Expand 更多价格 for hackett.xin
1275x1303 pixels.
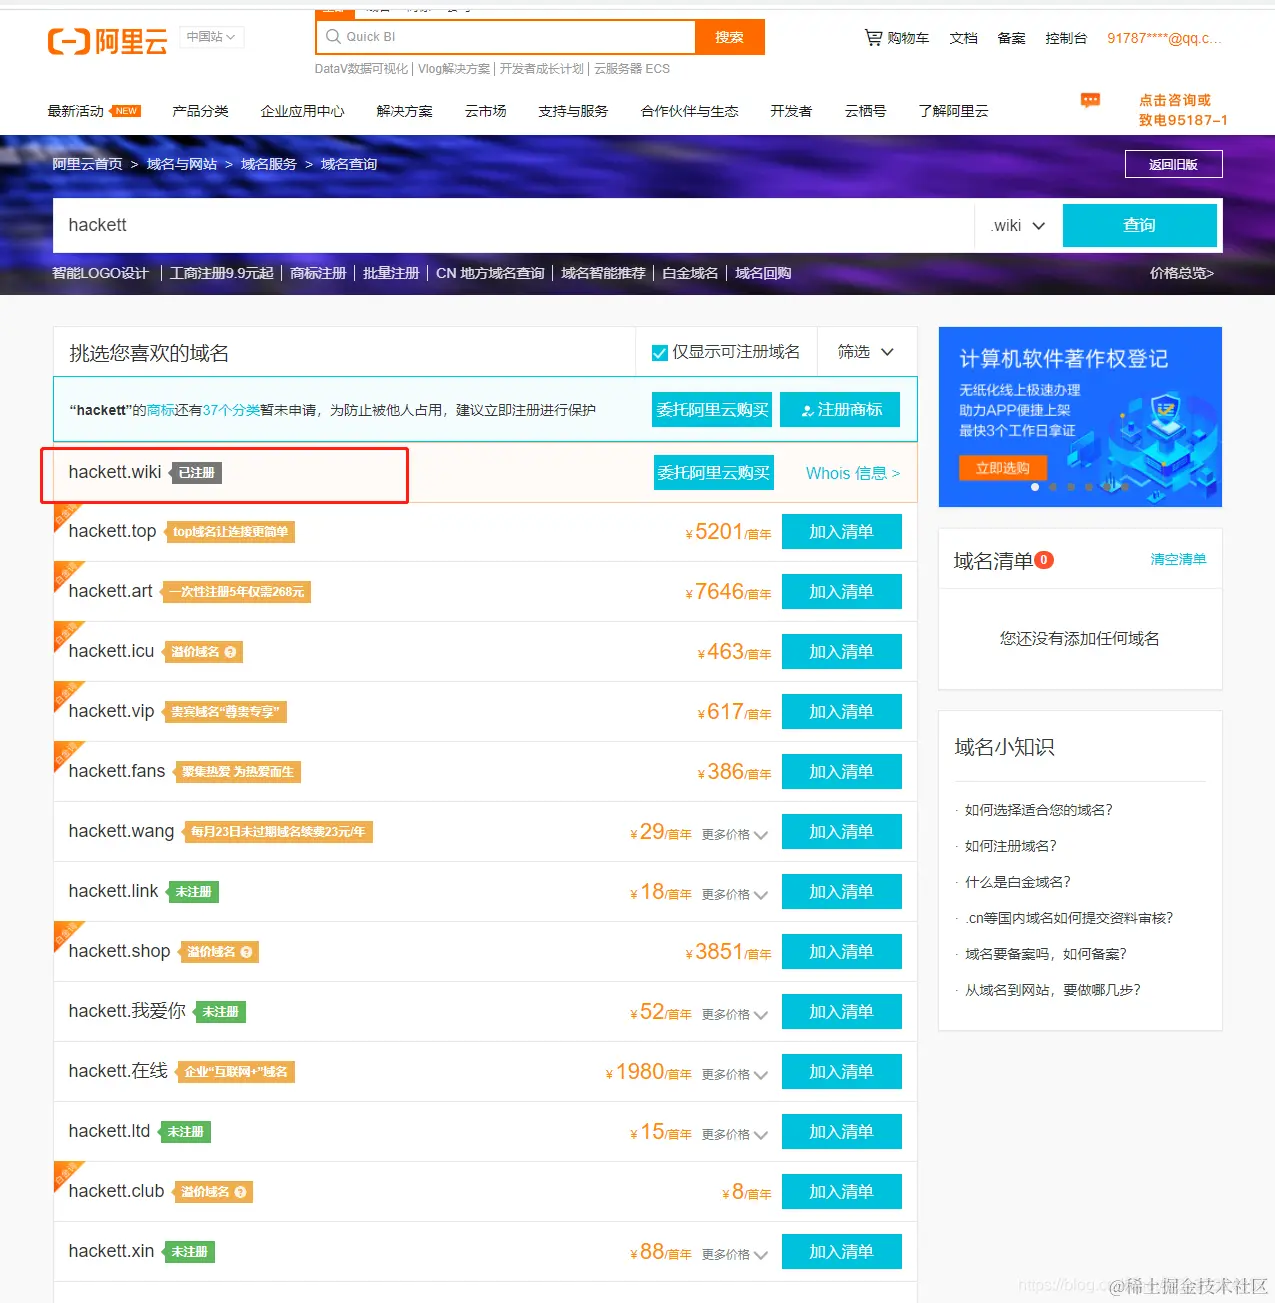tap(734, 1254)
